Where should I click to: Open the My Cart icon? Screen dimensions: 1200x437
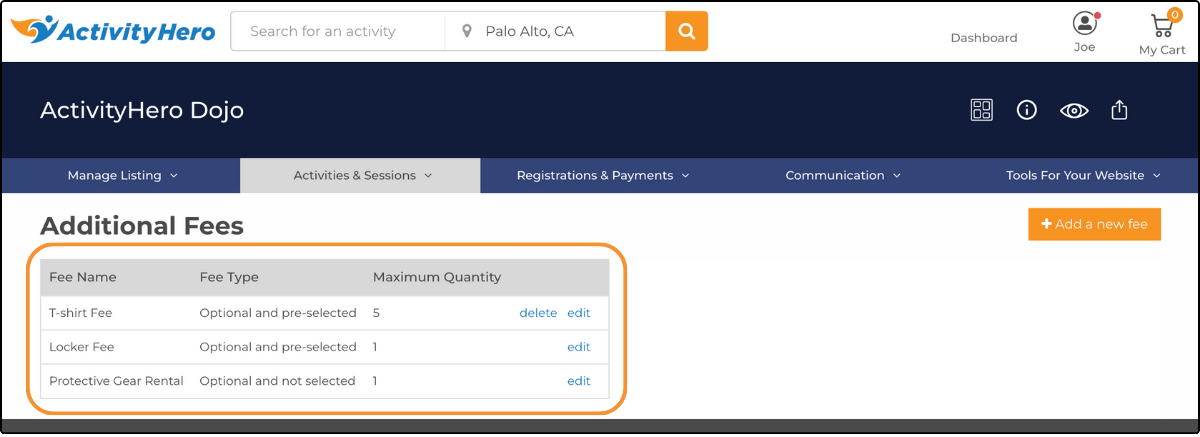coord(1161,24)
